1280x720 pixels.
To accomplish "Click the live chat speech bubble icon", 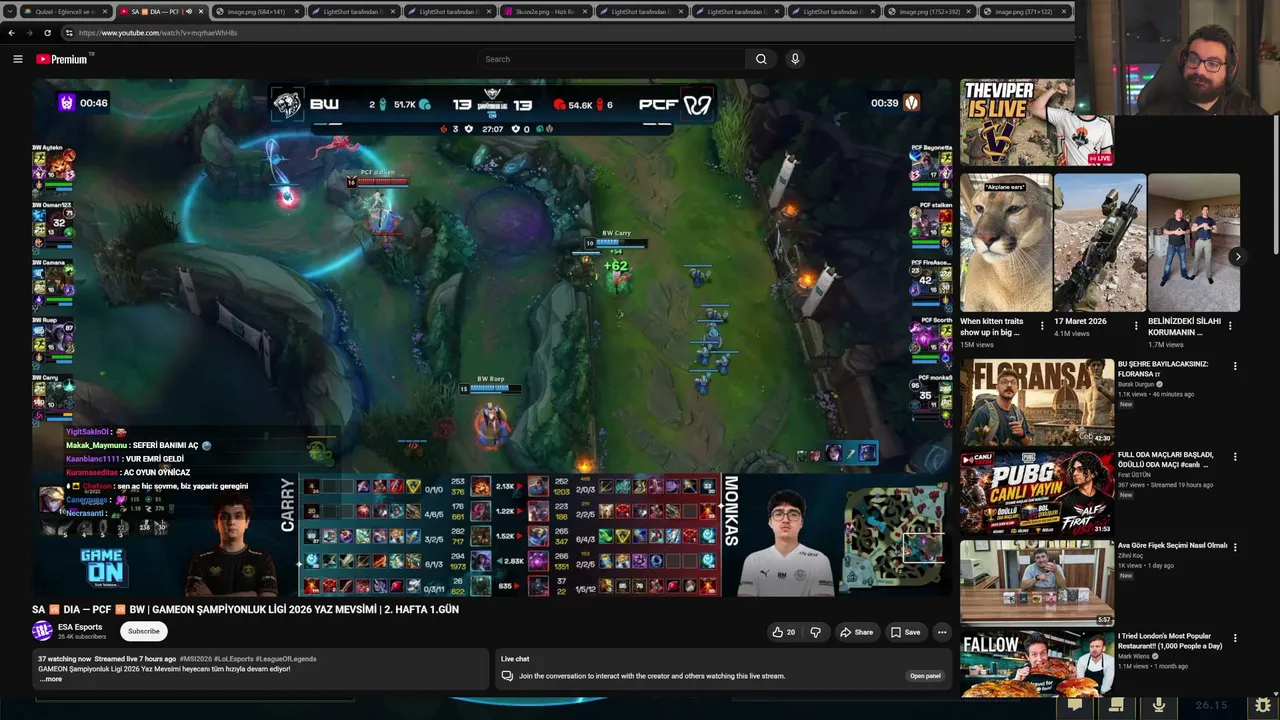I will coord(507,676).
